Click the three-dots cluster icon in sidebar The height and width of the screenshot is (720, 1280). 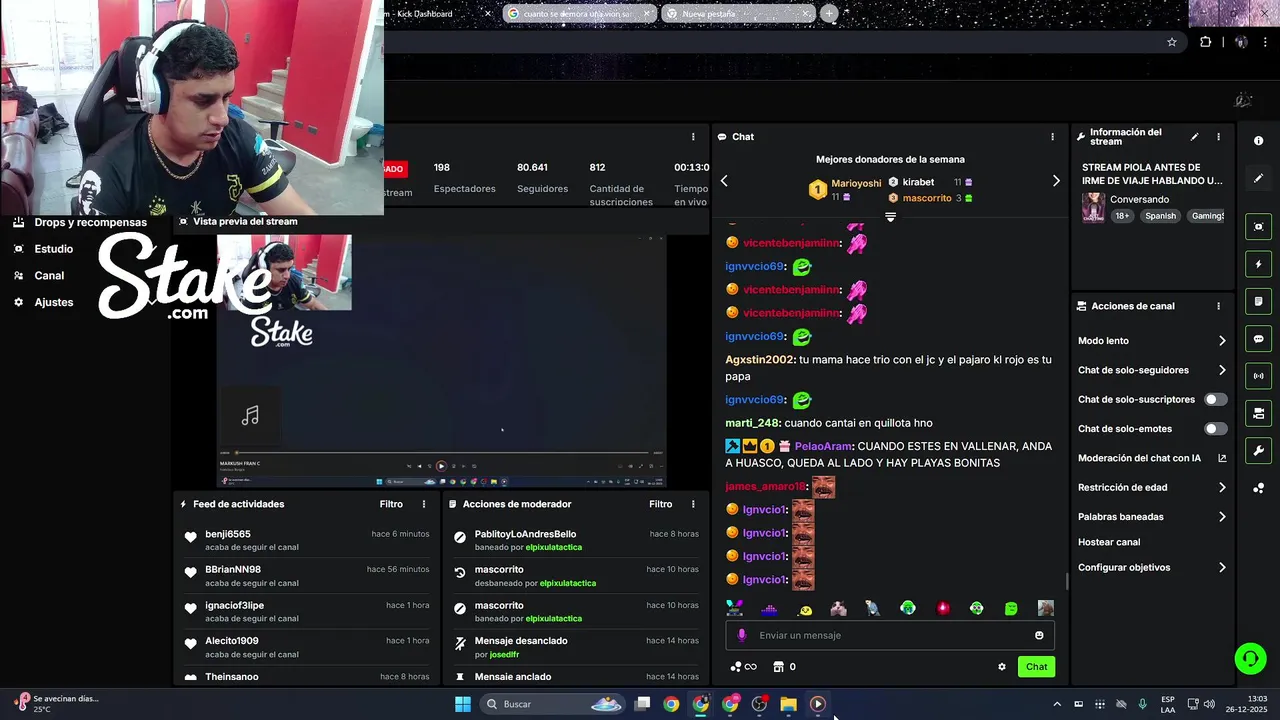[x=1258, y=488]
